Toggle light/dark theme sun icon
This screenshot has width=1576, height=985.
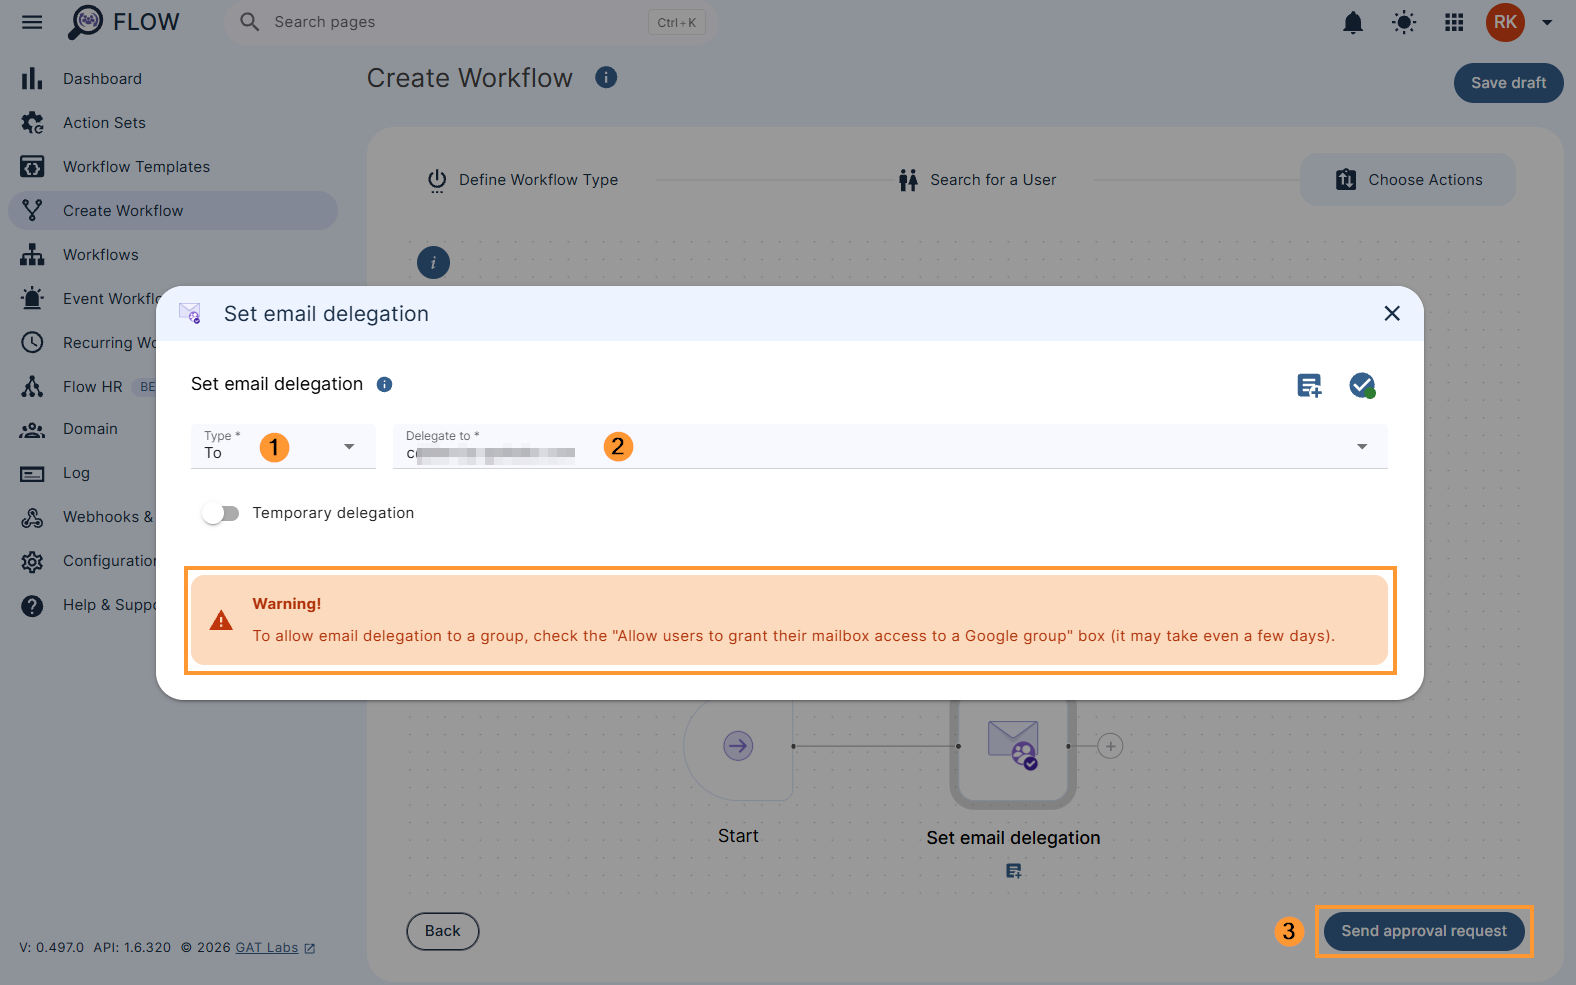pos(1404,22)
